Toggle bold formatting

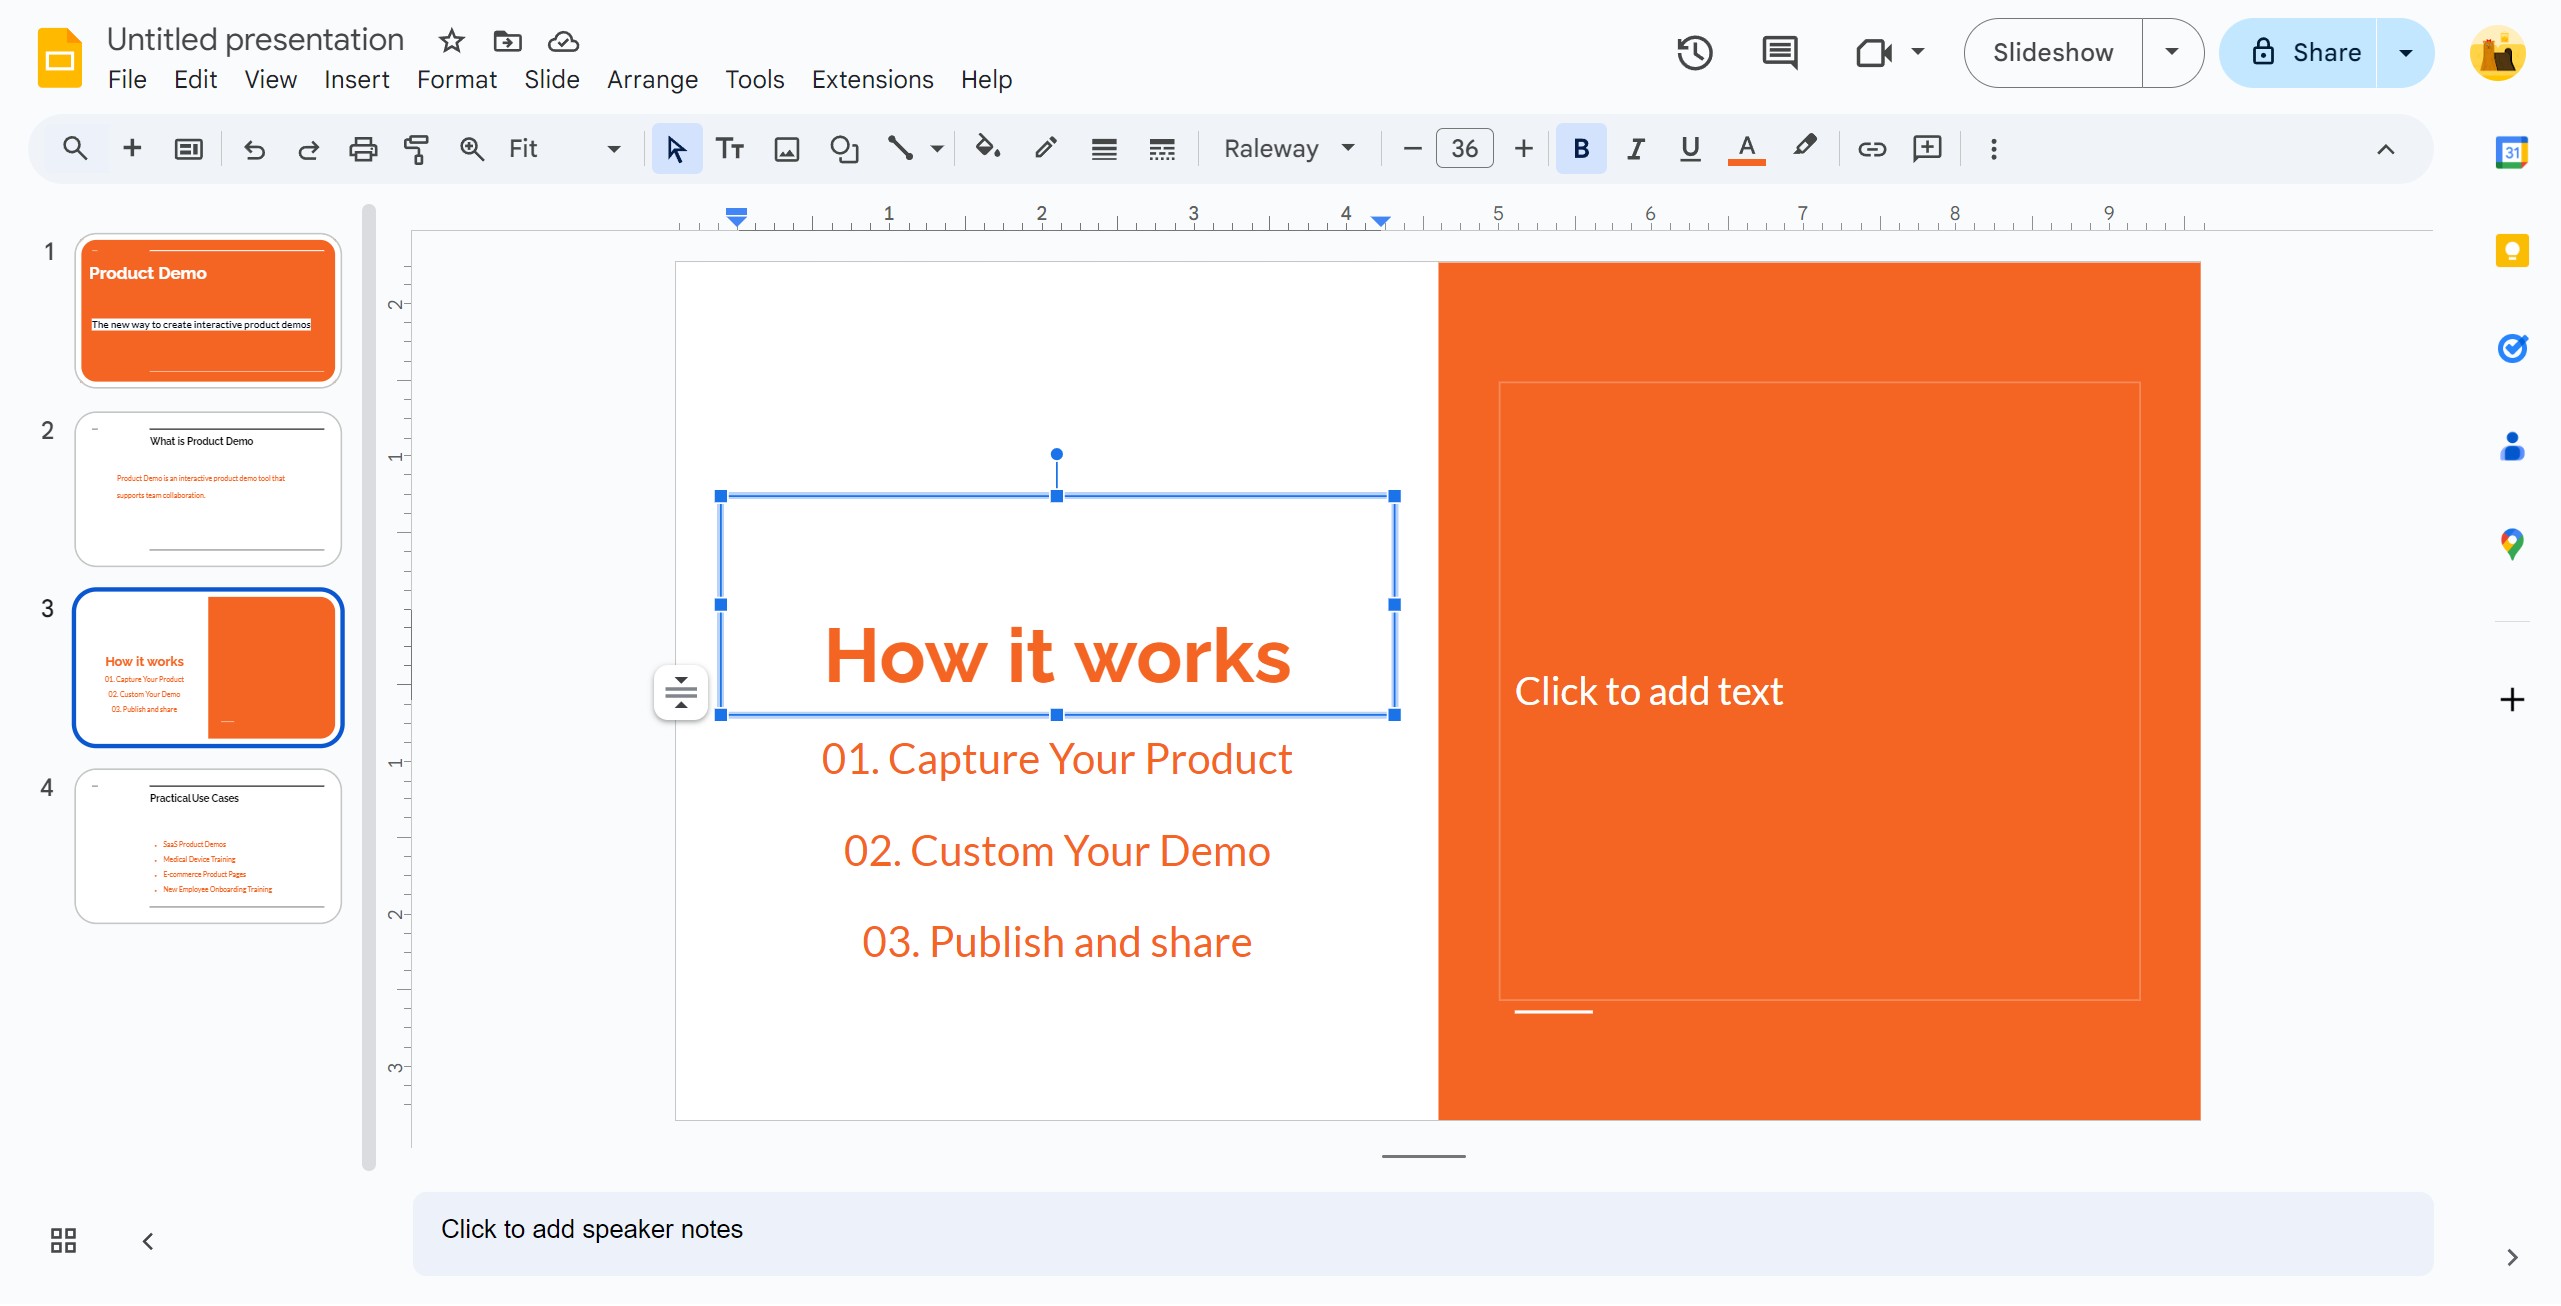1581,149
